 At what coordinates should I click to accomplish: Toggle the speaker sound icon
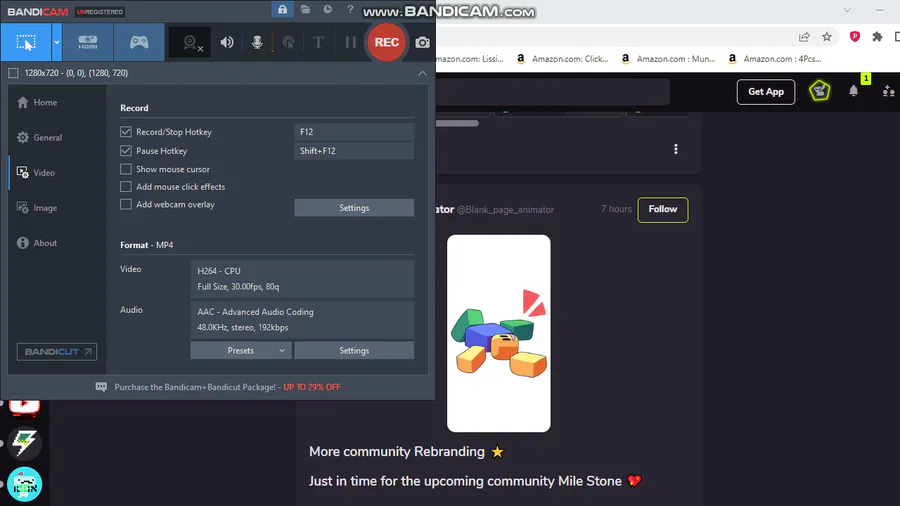(227, 42)
